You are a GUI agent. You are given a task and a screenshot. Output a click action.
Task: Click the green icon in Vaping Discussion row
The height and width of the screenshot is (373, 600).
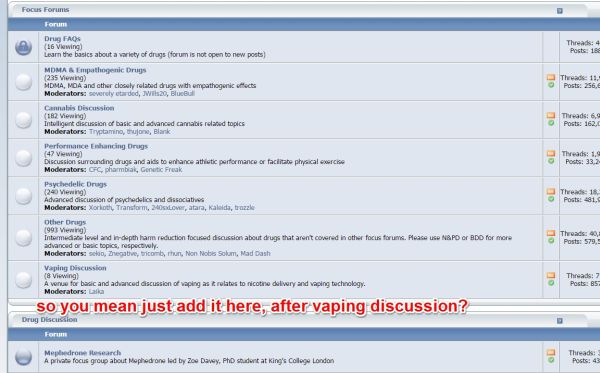[x=551, y=283]
